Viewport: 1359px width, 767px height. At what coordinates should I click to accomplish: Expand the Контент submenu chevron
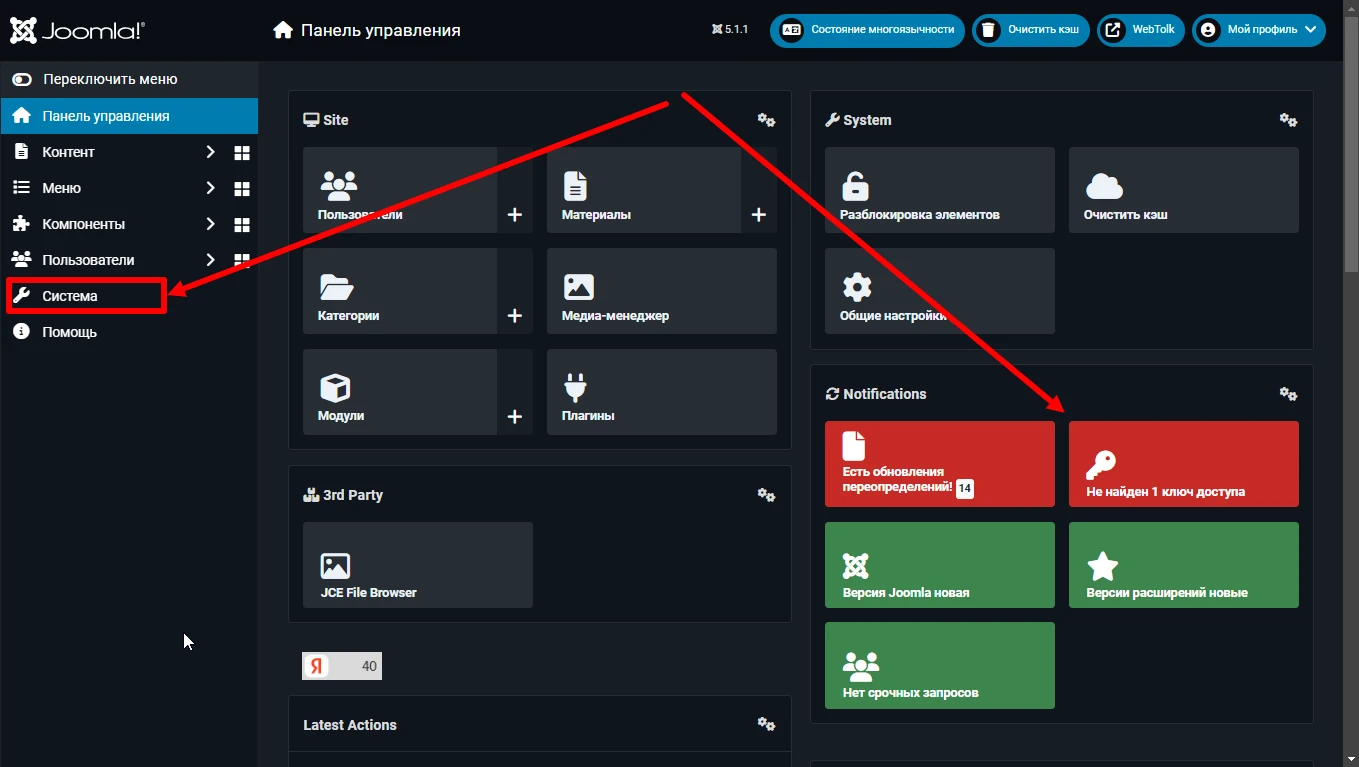point(210,152)
